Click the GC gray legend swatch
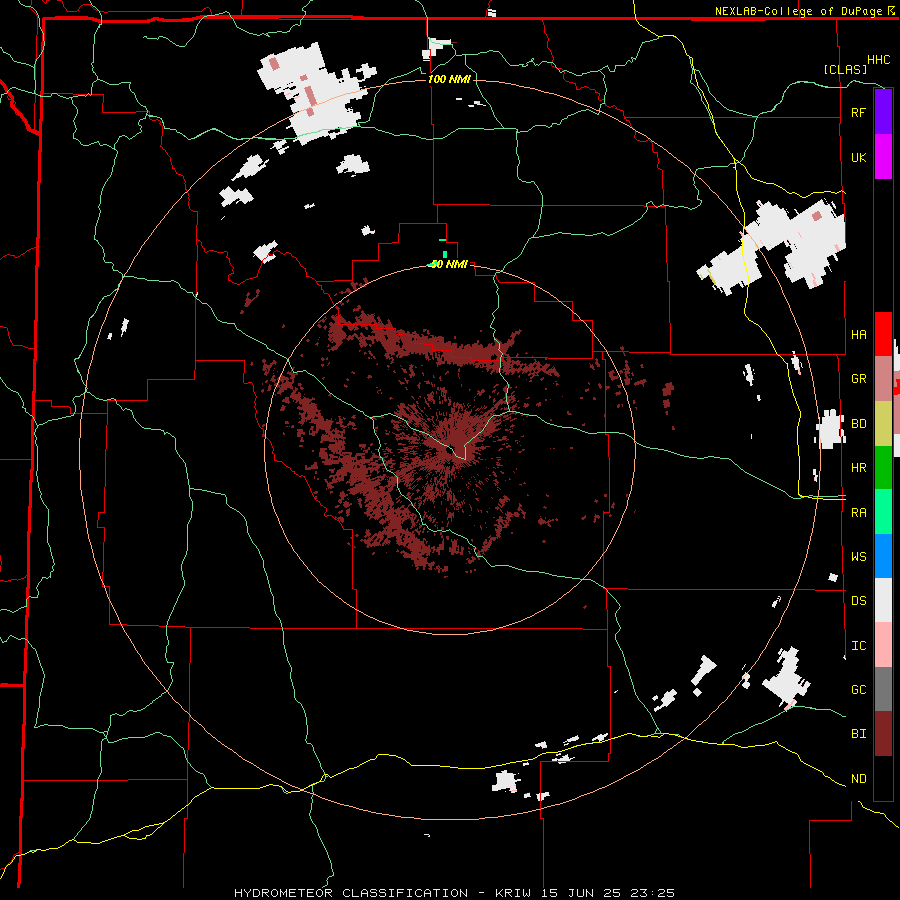 883,689
